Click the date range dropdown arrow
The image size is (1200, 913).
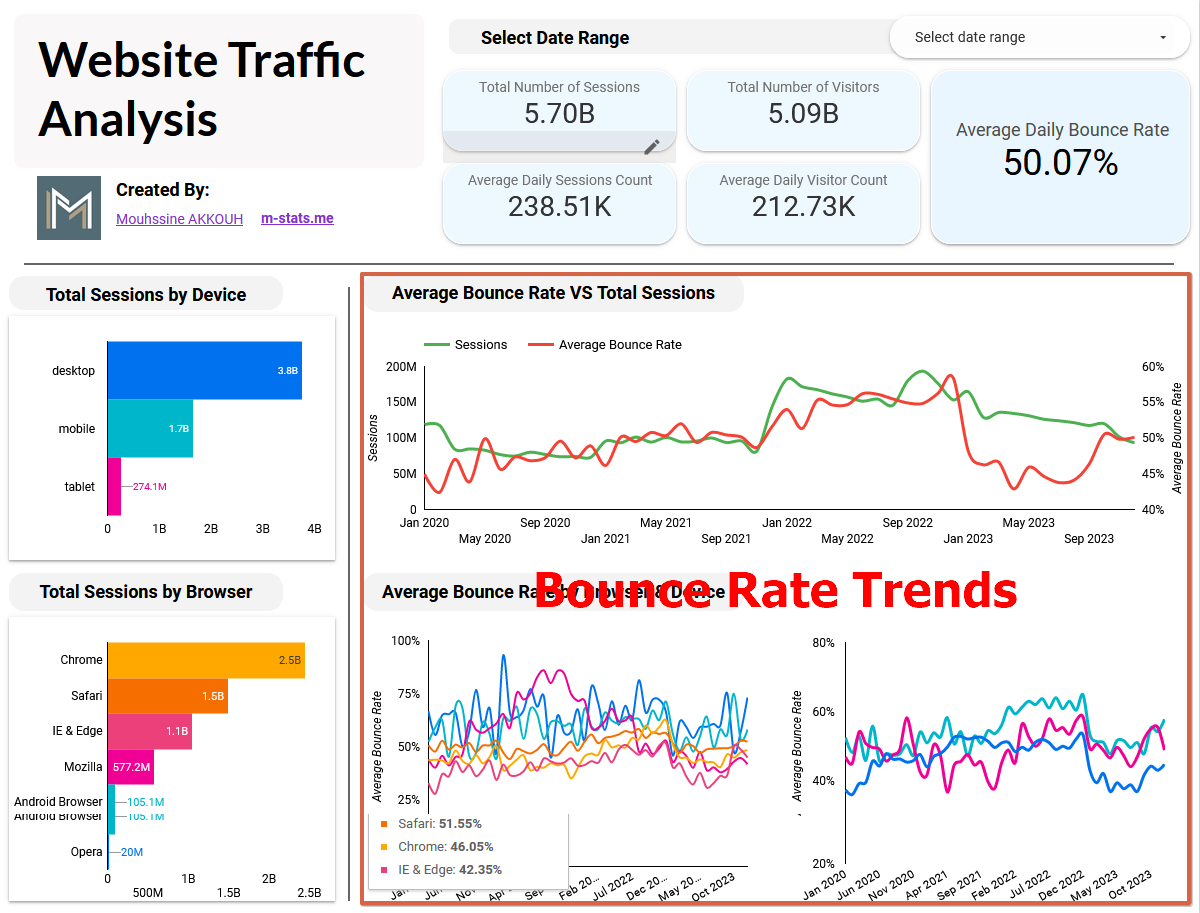(x=1163, y=38)
